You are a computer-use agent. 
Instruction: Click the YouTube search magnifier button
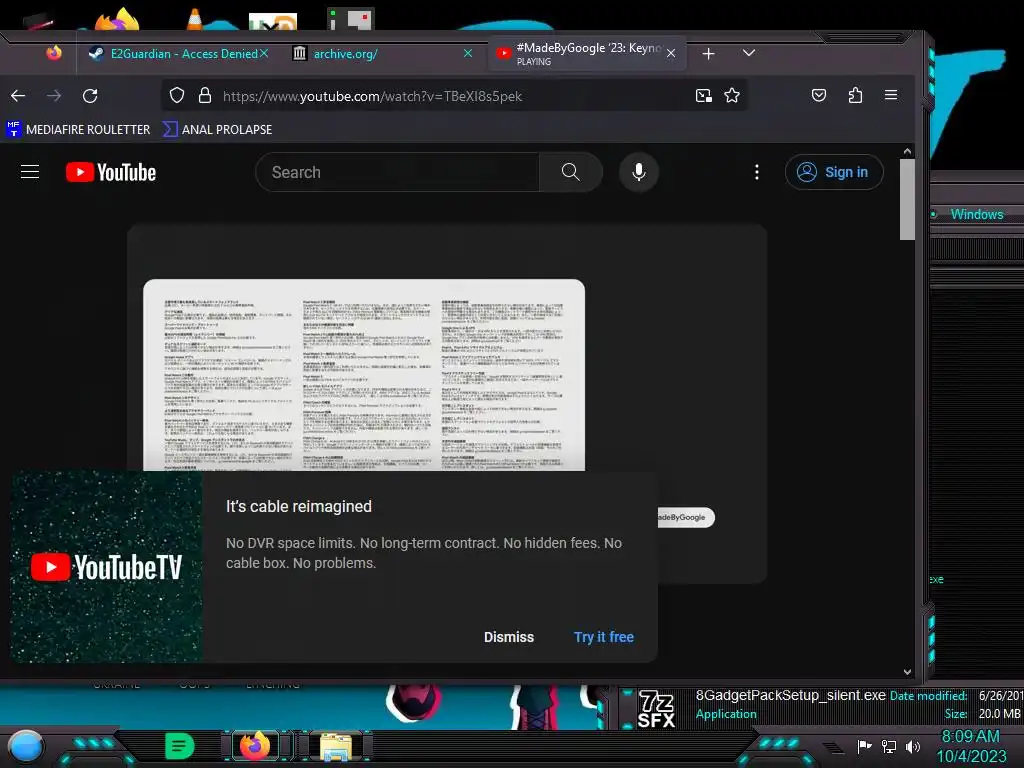coord(571,172)
